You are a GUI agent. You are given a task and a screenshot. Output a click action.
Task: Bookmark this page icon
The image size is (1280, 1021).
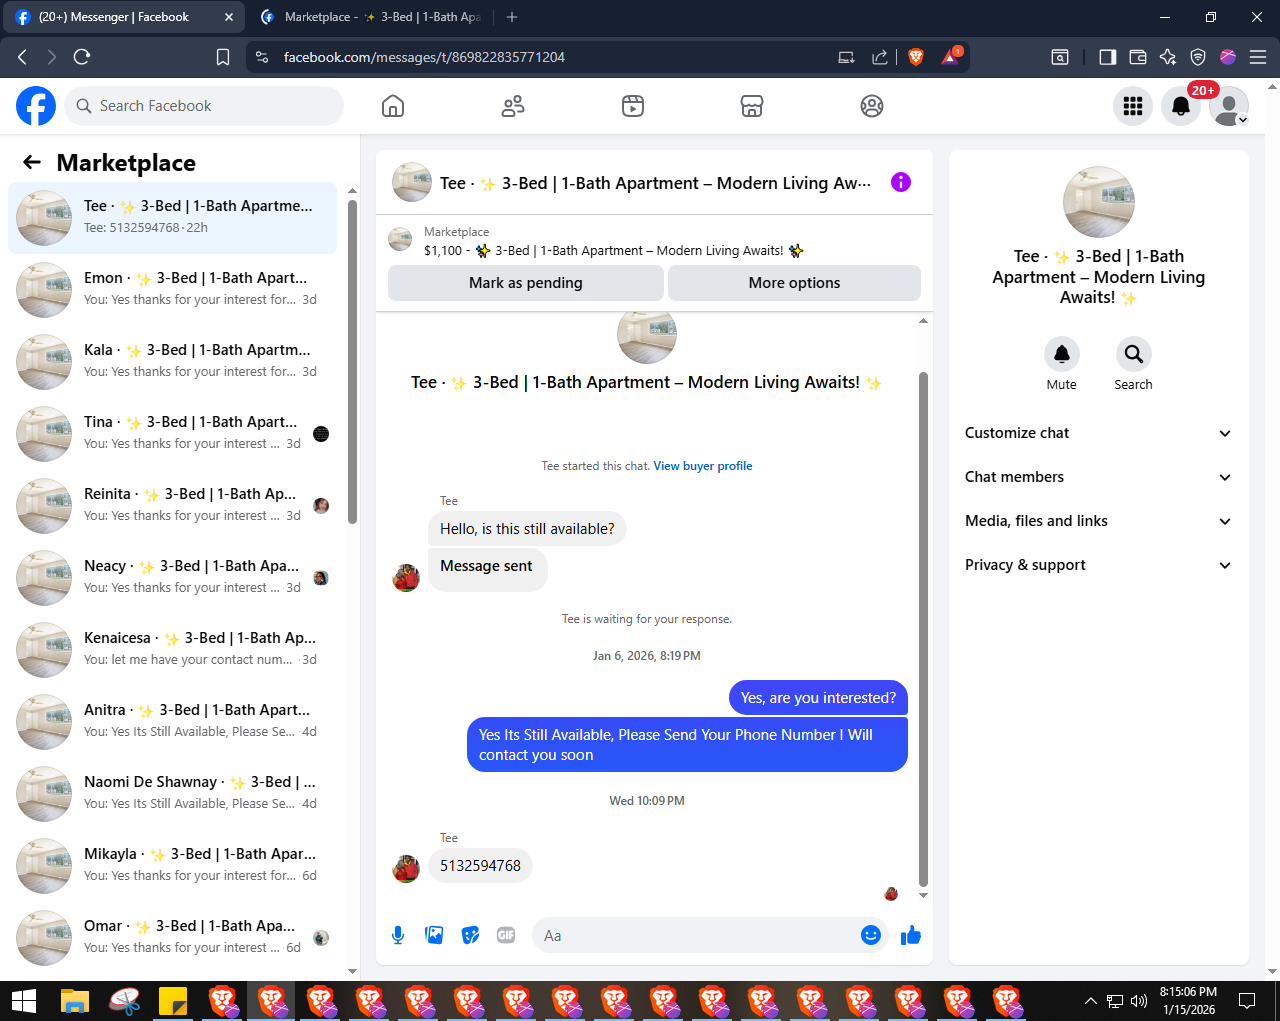pyautogui.click(x=223, y=57)
